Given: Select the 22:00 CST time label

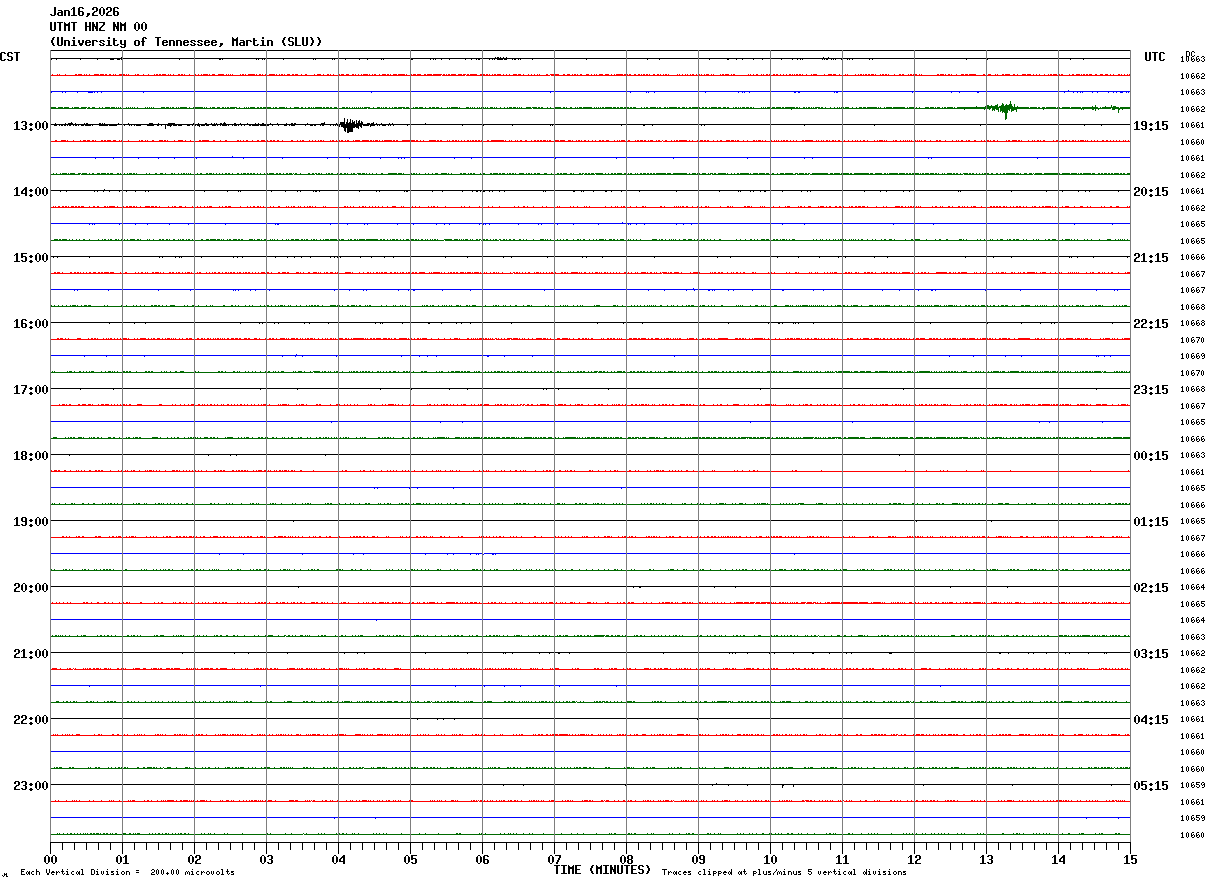Looking at the screenshot, I should [x=31, y=720].
